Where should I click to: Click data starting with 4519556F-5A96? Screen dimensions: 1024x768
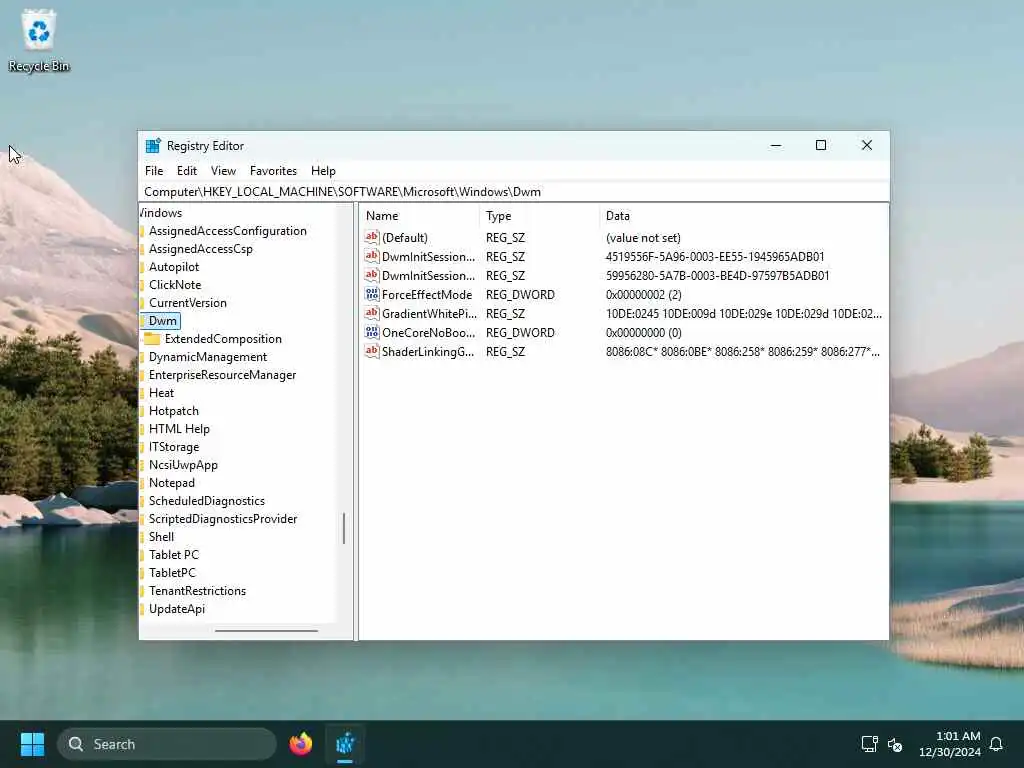(x=715, y=257)
